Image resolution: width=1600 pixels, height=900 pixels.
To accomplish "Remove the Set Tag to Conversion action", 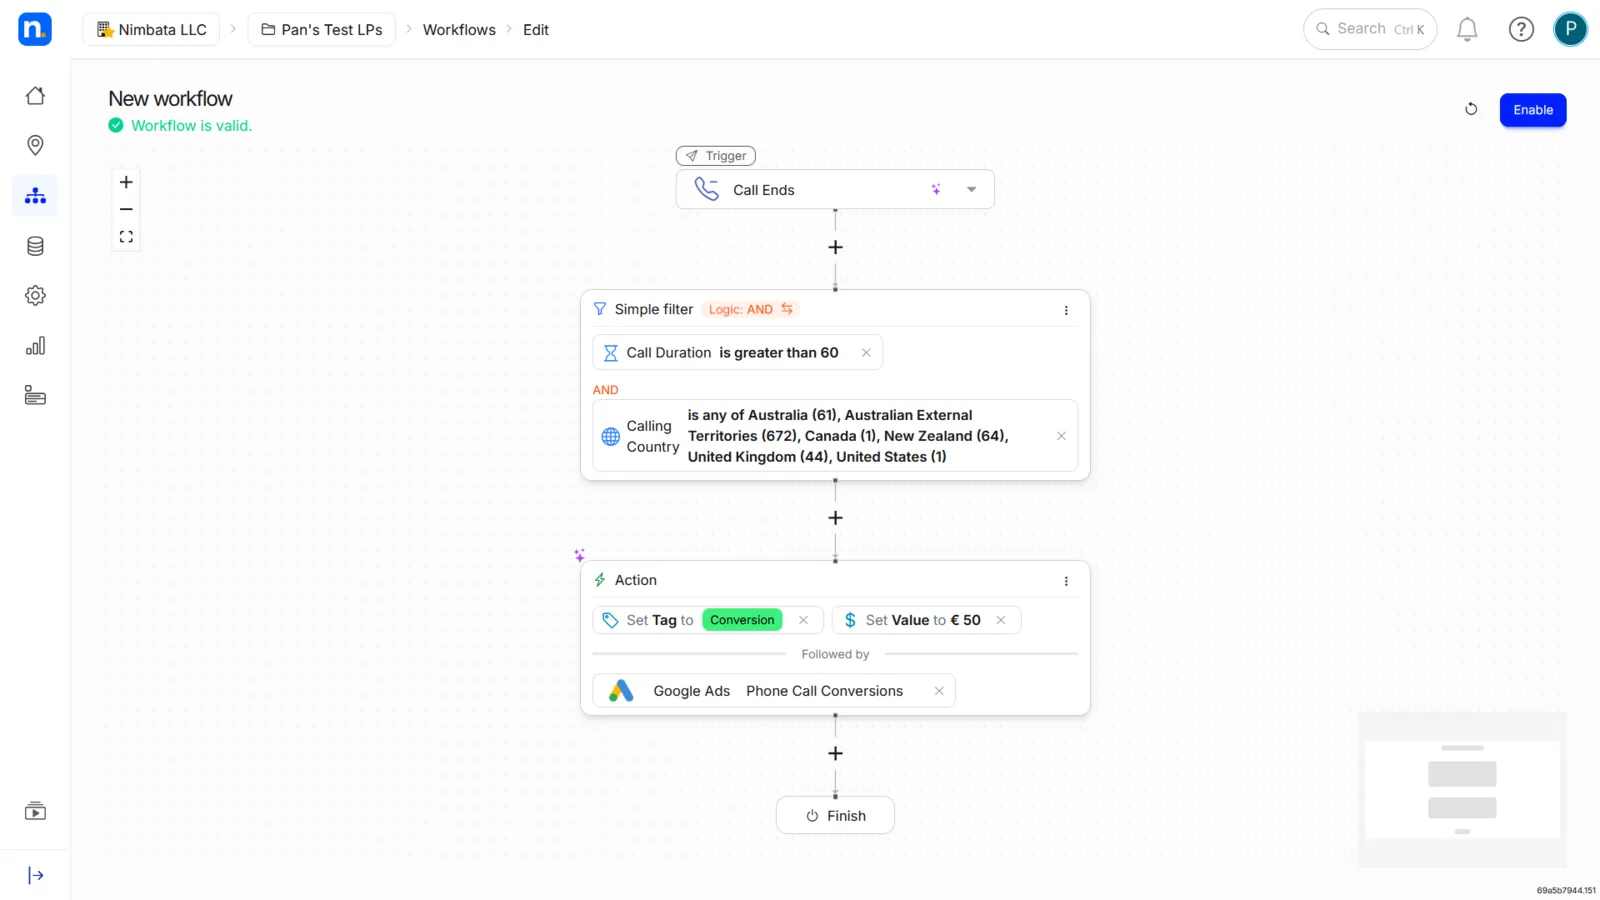I will [803, 620].
